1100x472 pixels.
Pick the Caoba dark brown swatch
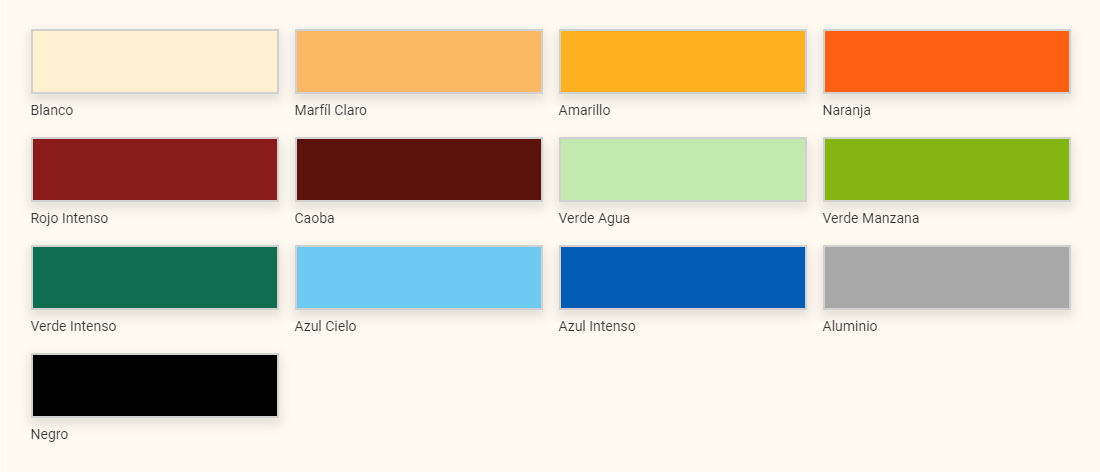[x=419, y=170]
